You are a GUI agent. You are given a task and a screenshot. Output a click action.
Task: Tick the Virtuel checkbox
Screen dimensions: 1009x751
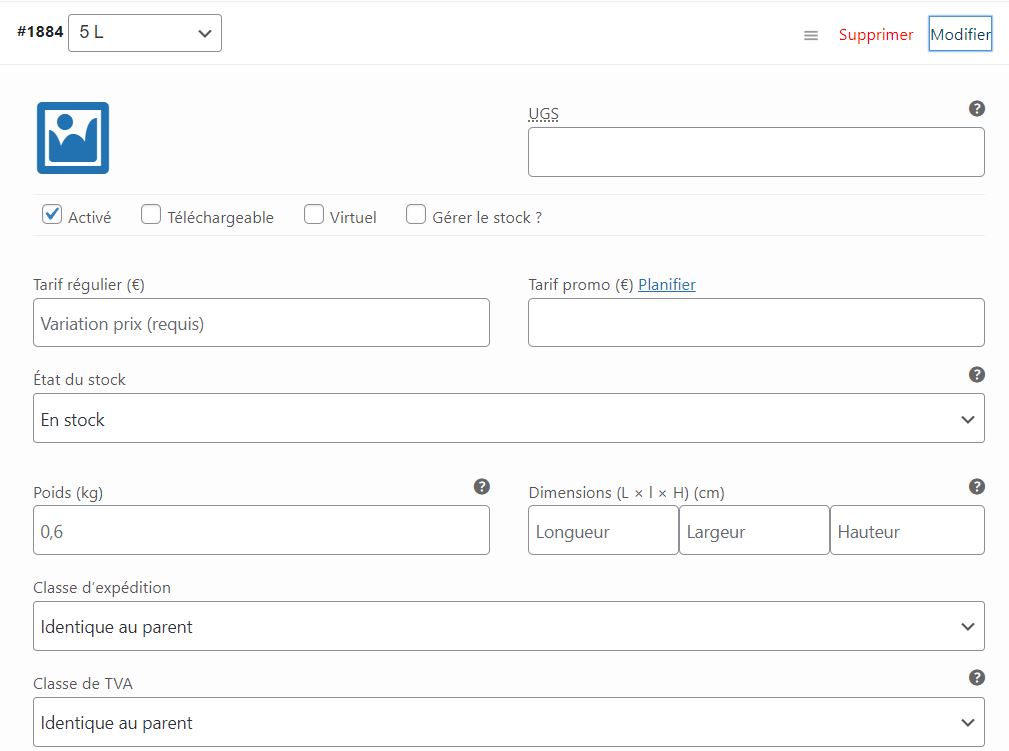click(314, 214)
